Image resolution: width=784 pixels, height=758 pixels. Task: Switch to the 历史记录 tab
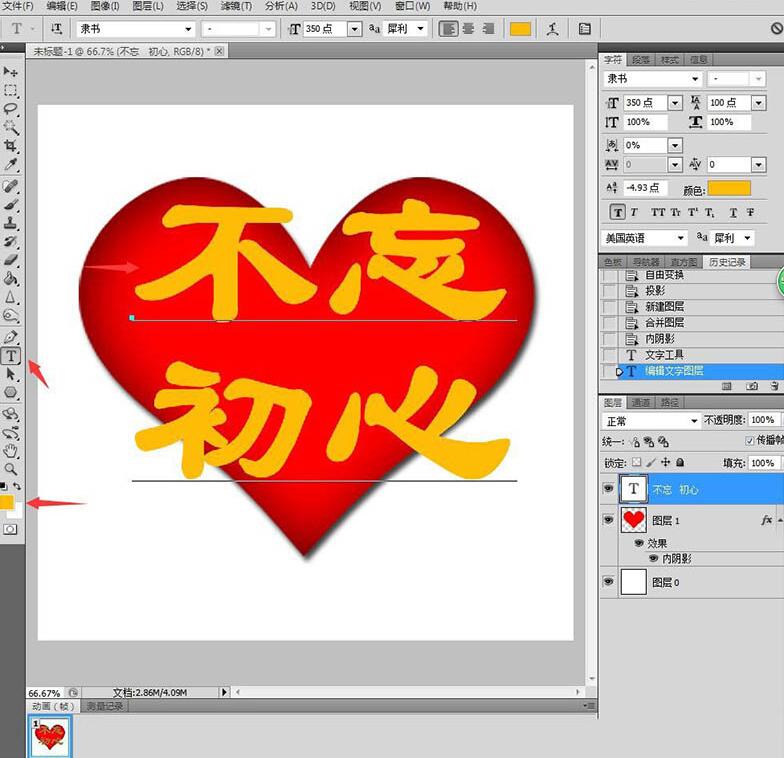click(x=727, y=262)
